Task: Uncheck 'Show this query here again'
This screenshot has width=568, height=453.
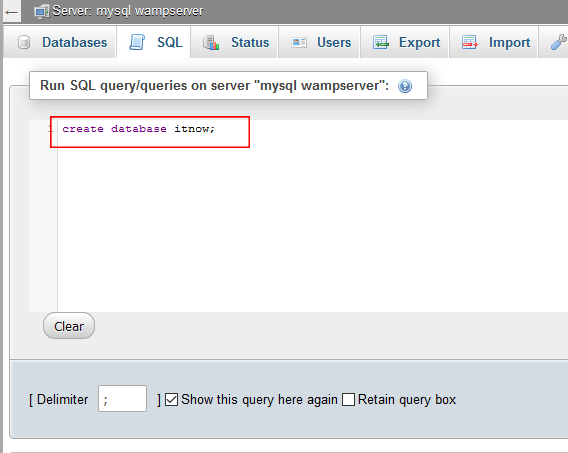Action: [x=171, y=399]
